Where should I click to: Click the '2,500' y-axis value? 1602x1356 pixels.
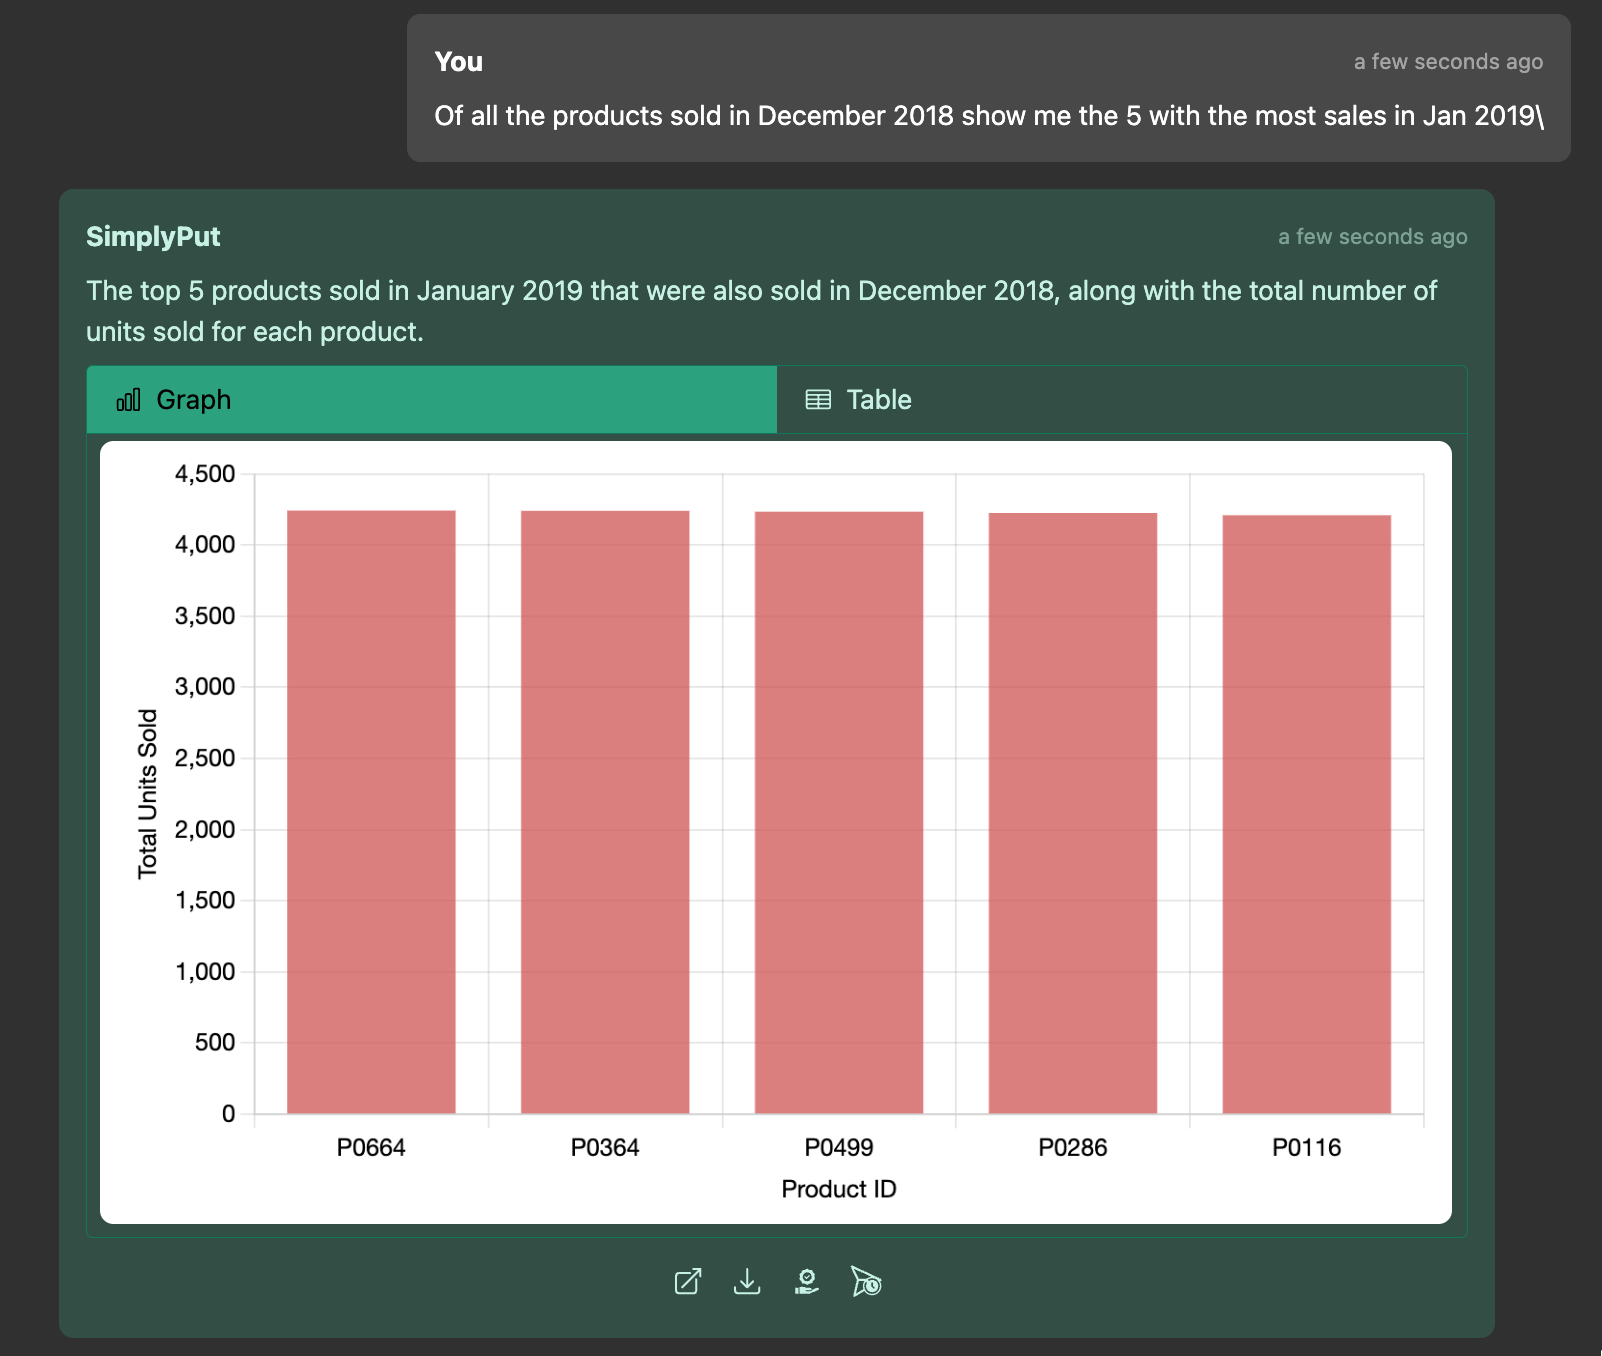coord(205,758)
